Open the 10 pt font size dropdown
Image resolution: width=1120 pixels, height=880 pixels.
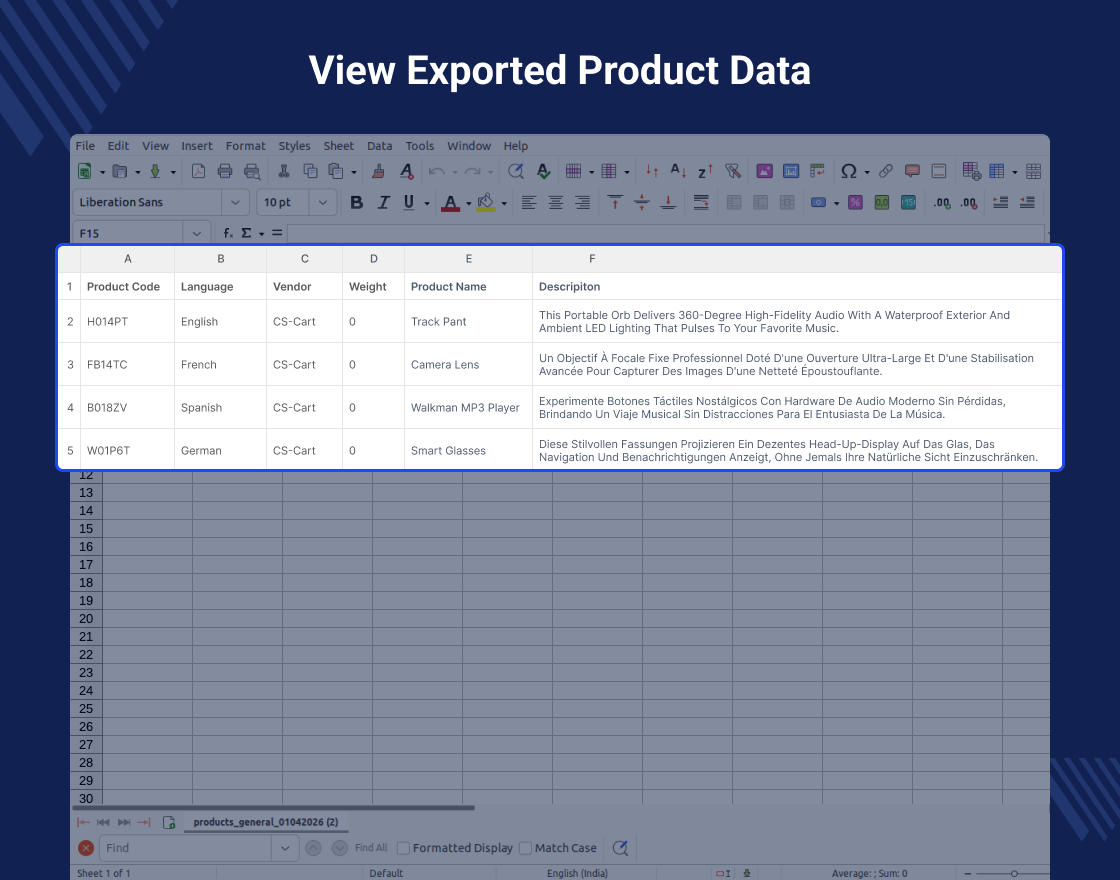tap(323, 203)
